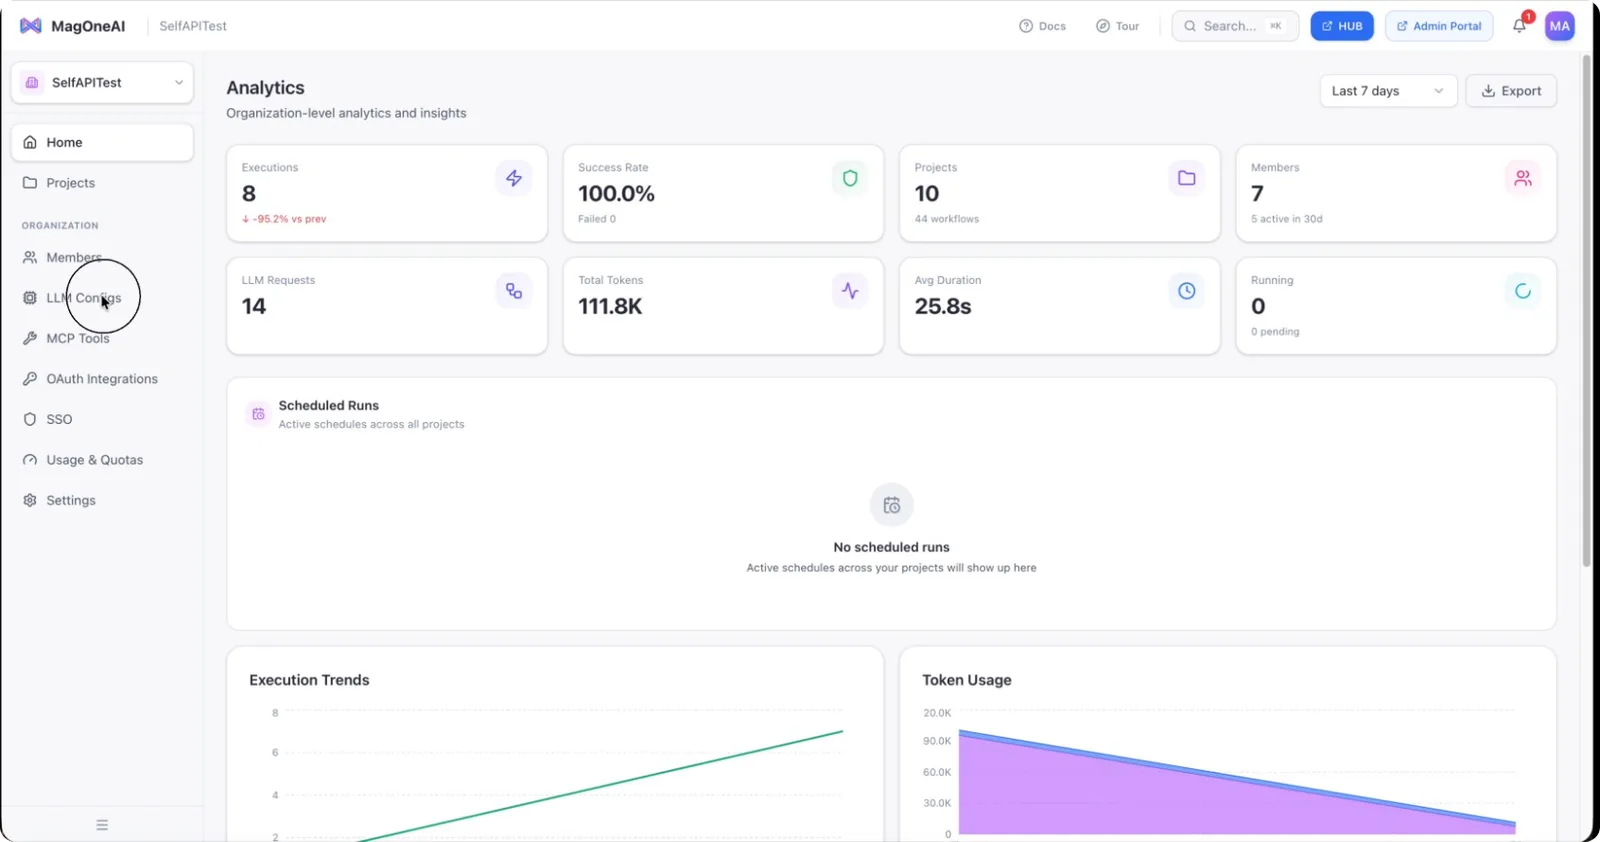Click the "25.8s" average duration value
The image size is (1600, 842).
(943, 306)
